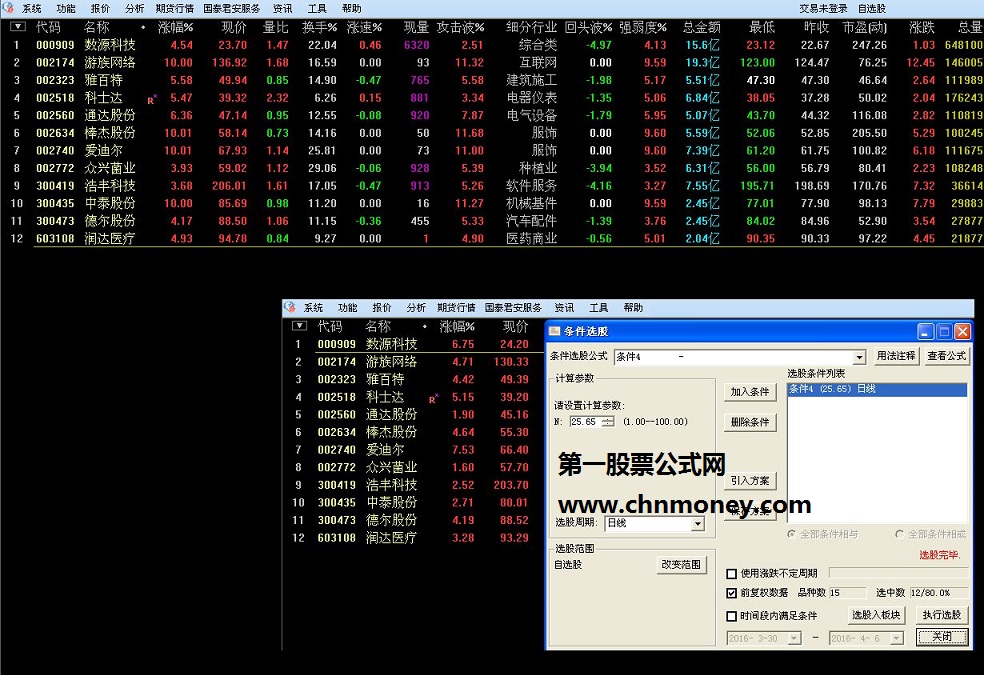Image resolution: width=984 pixels, height=675 pixels.
Task: Click the 选股入板块 button
Action: [x=876, y=615]
